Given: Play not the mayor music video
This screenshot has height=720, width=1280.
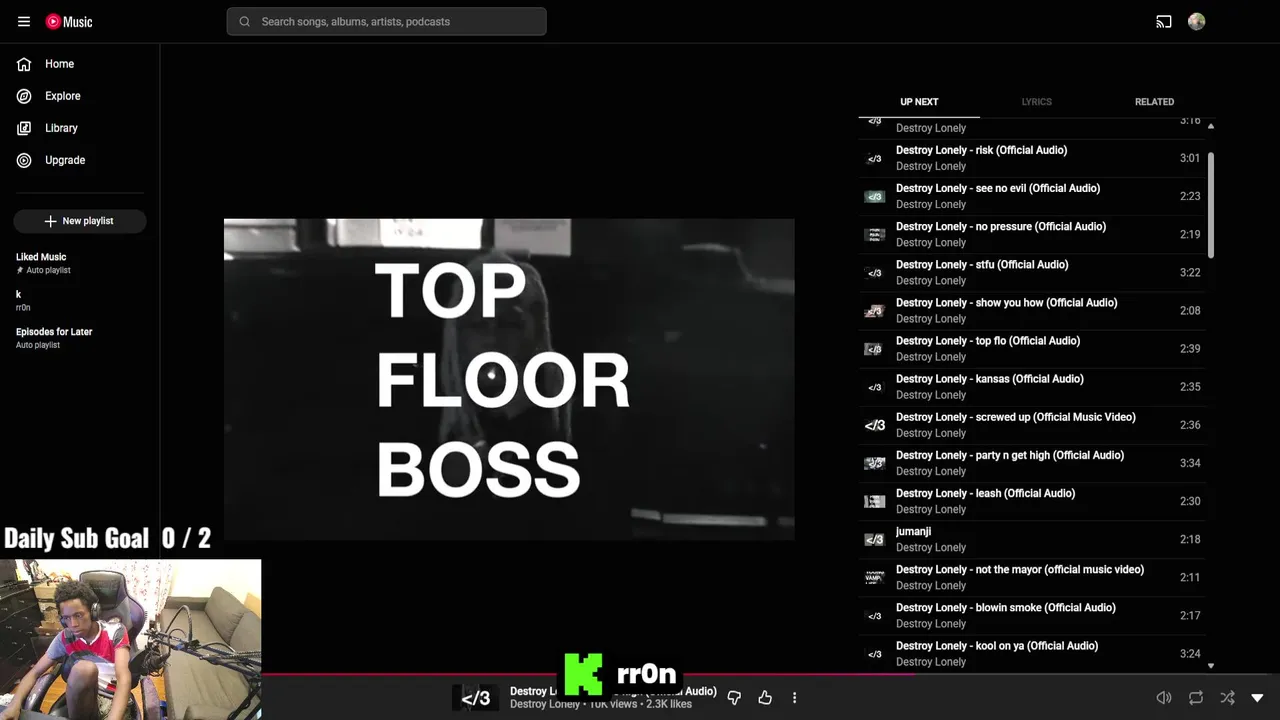Looking at the screenshot, I should [x=1032, y=577].
